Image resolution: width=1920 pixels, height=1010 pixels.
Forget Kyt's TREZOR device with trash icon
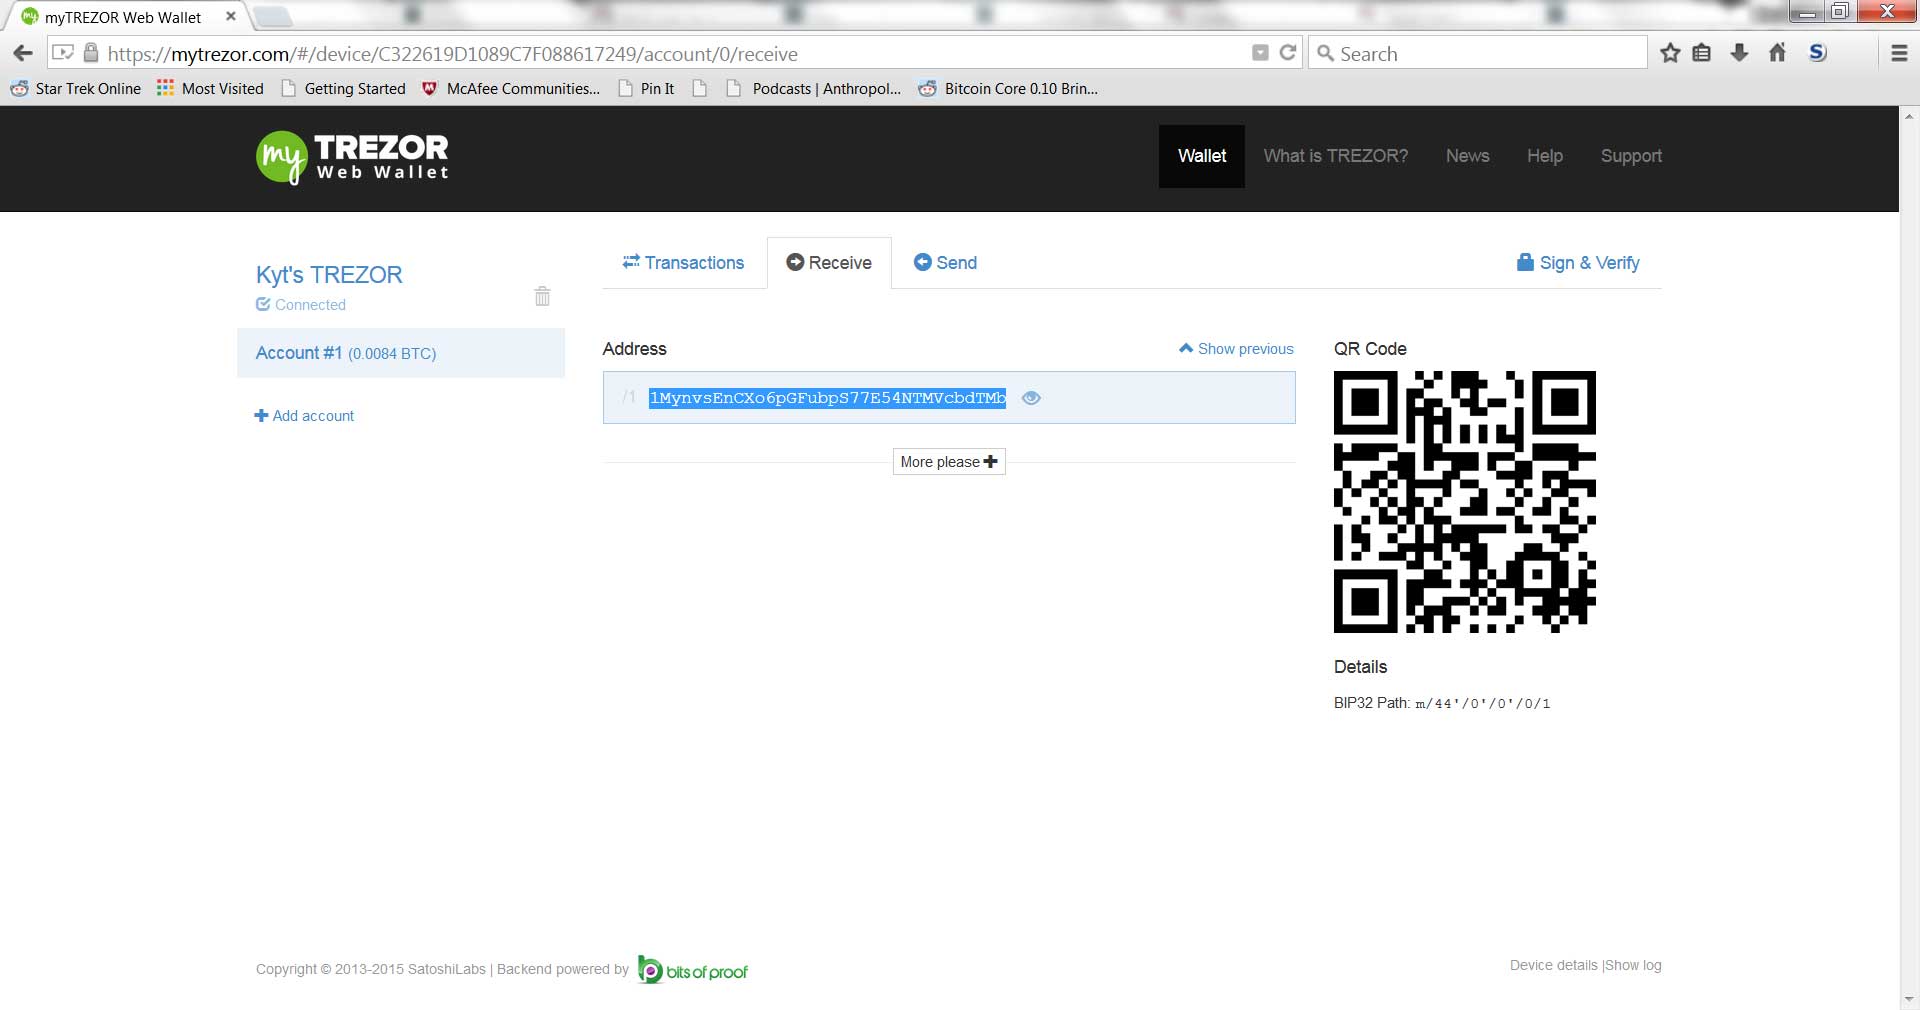[542, 296]
